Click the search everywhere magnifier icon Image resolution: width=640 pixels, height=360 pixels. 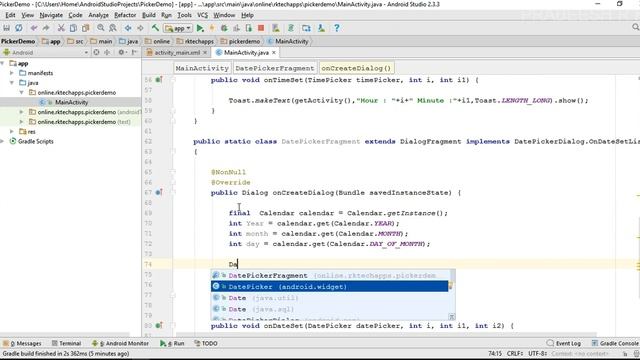coord(635,27)
